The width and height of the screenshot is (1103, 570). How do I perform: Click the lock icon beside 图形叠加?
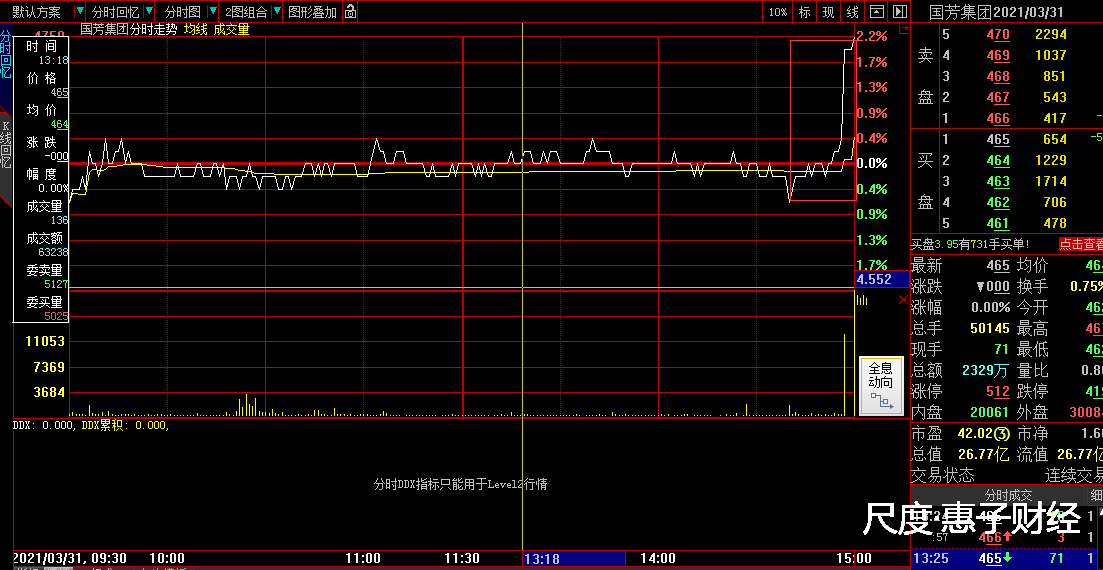click(x=350, y=12)
